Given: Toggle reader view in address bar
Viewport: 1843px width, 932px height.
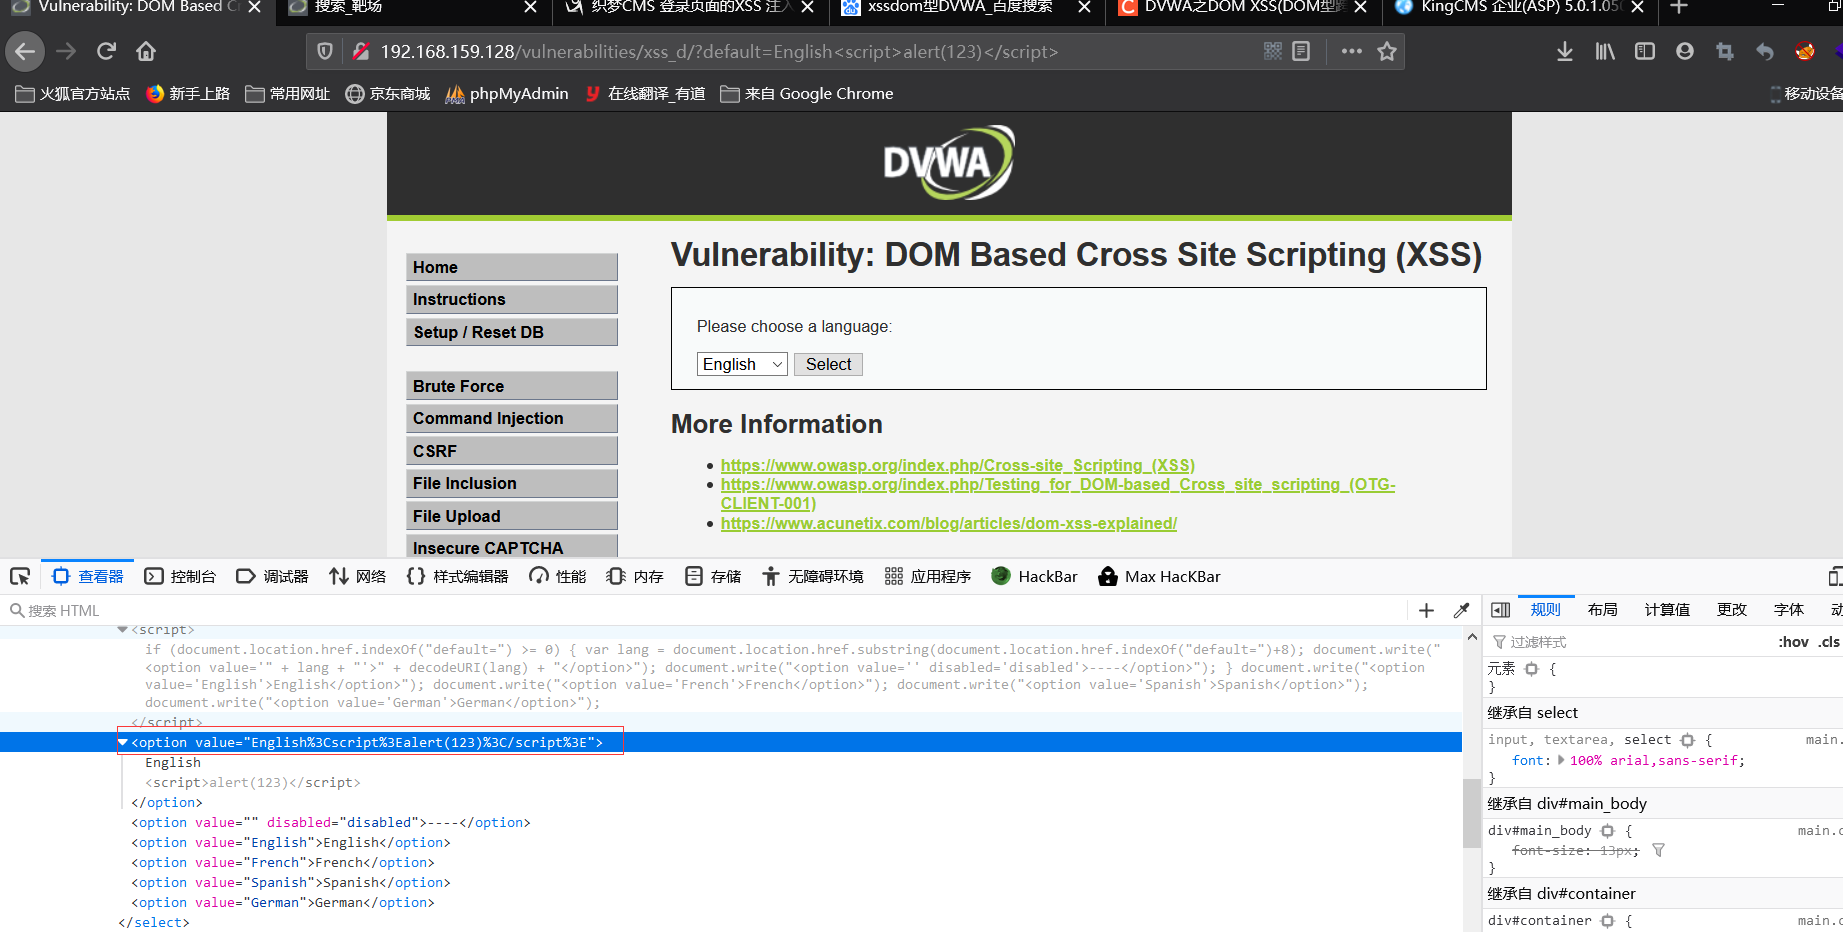Looking at the screenshot, I should coord(1301,51).
